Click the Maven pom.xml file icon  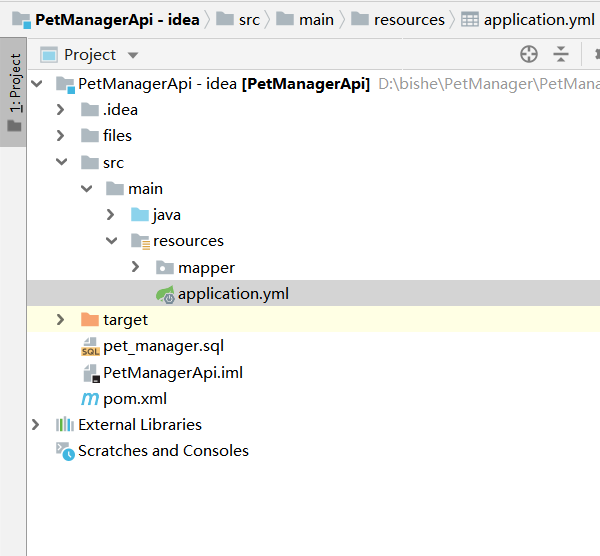pos(90,399)
